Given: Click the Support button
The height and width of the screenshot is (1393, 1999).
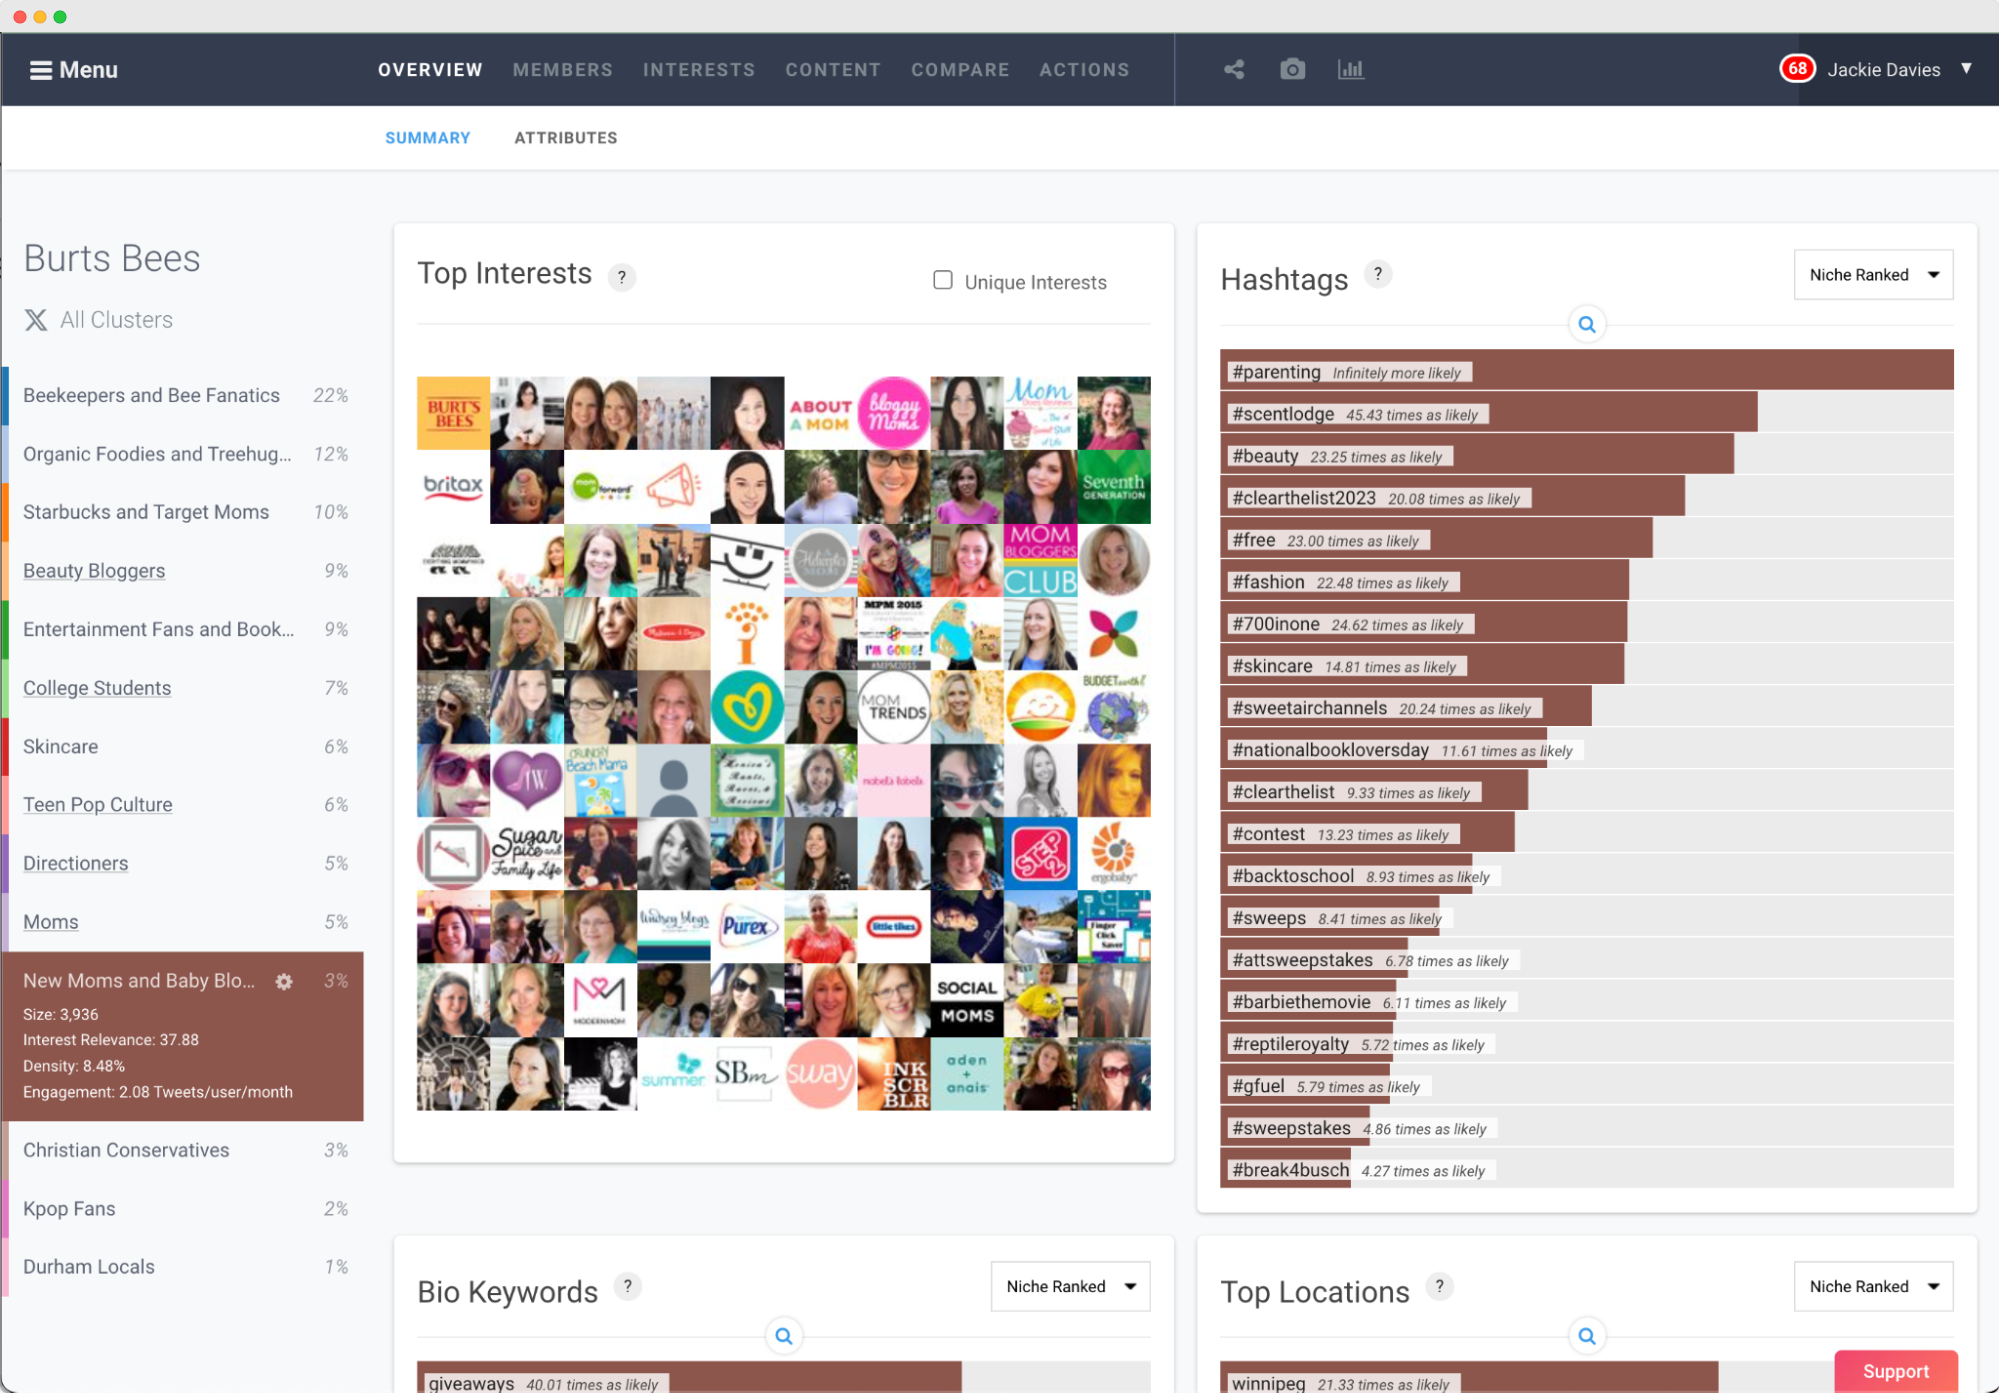Looking at the screenshot, I should coord(1895,1371).
